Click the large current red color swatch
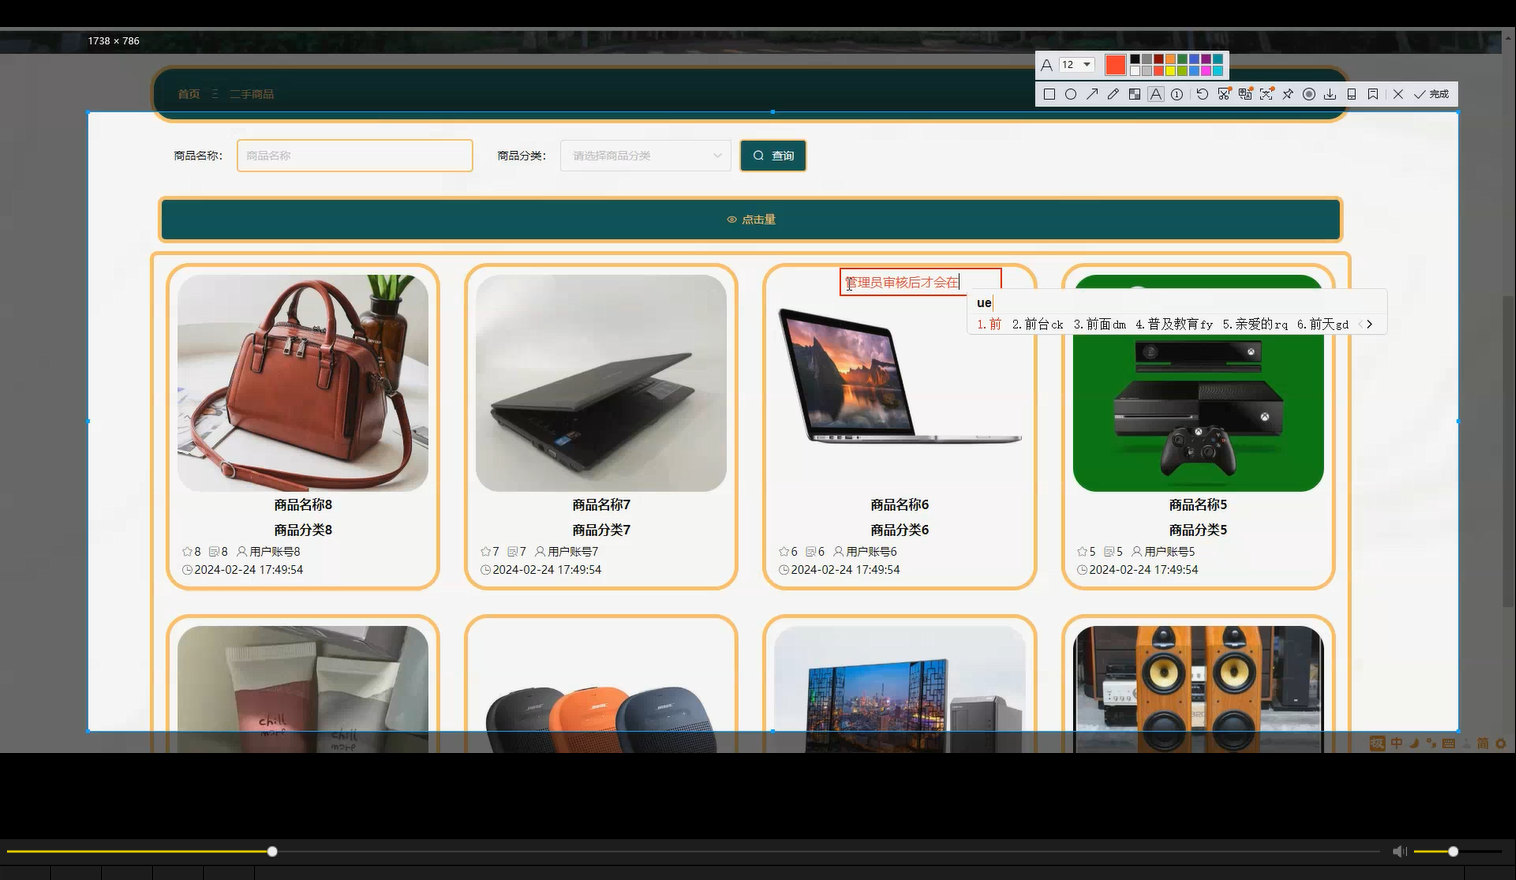 point(1116,65)
